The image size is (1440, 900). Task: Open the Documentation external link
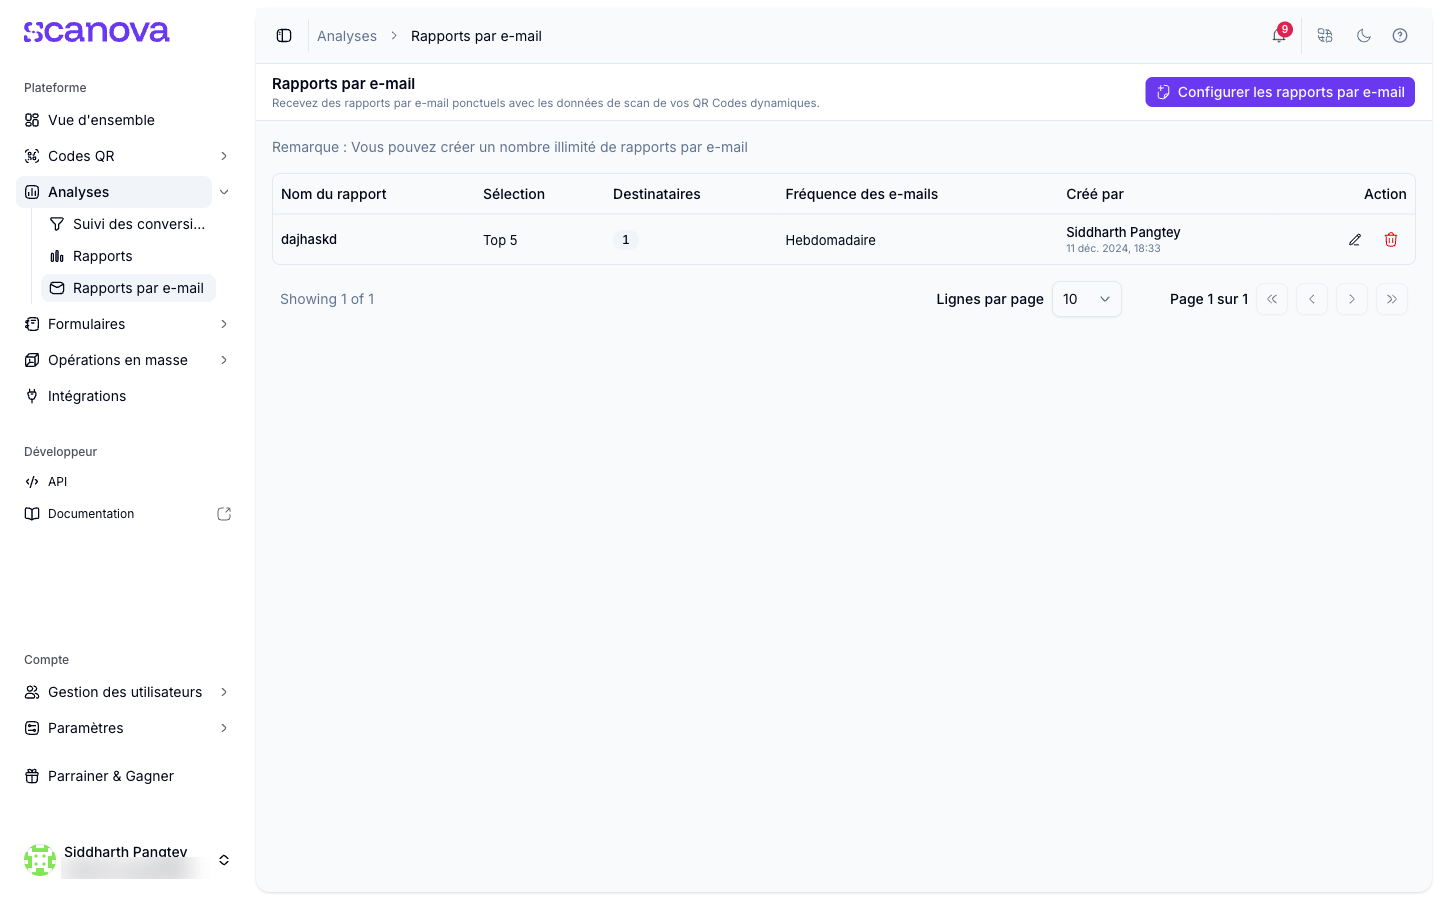pos(128,514)
